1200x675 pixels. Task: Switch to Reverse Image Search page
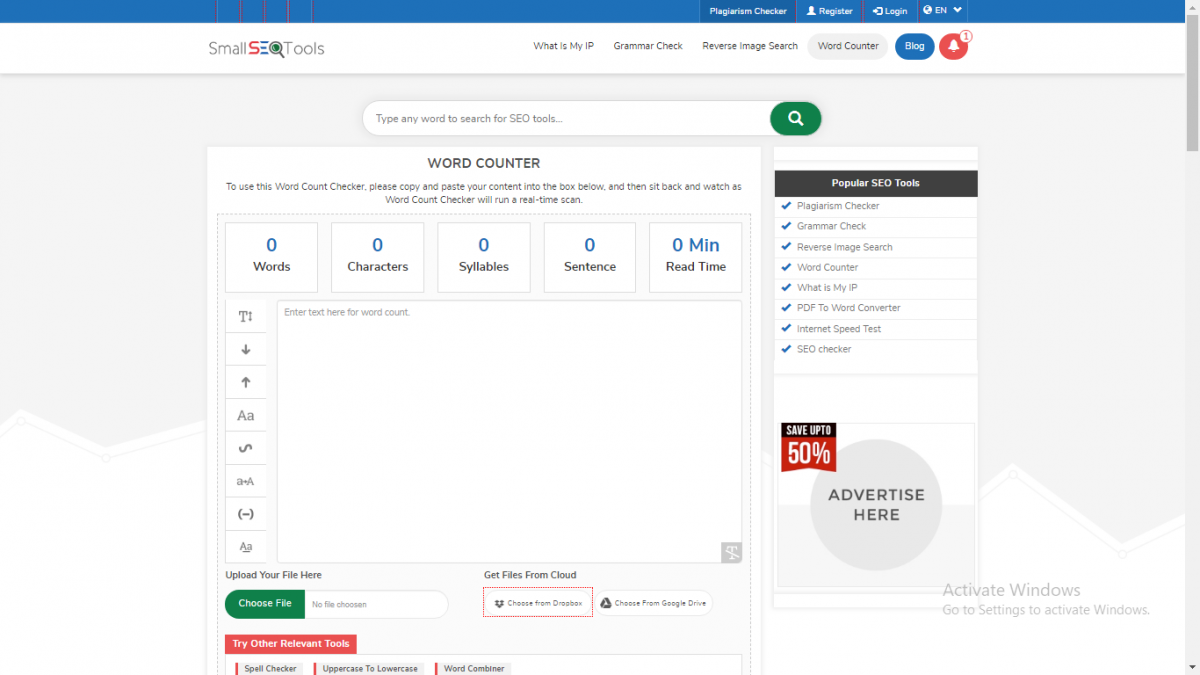[749, 46]
